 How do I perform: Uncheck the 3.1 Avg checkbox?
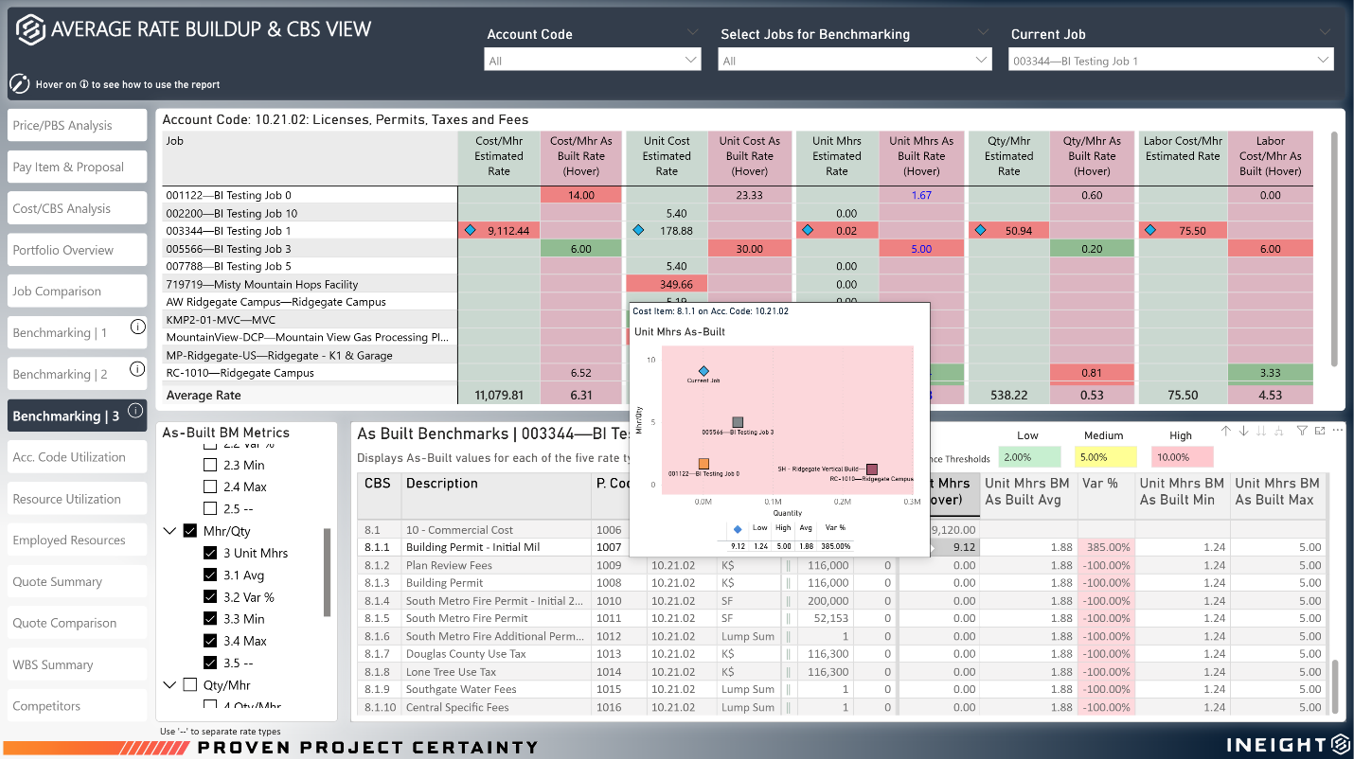210,575
